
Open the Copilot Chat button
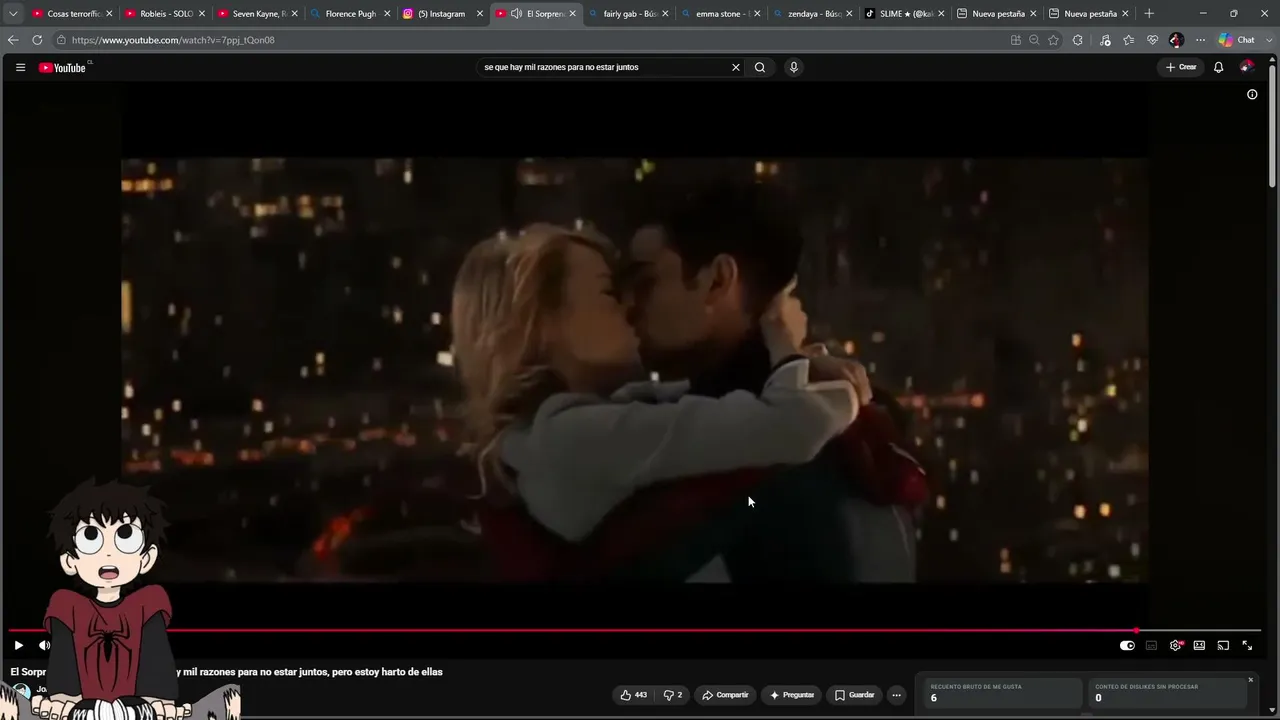pyautogui.click(x=1236, y=40)
